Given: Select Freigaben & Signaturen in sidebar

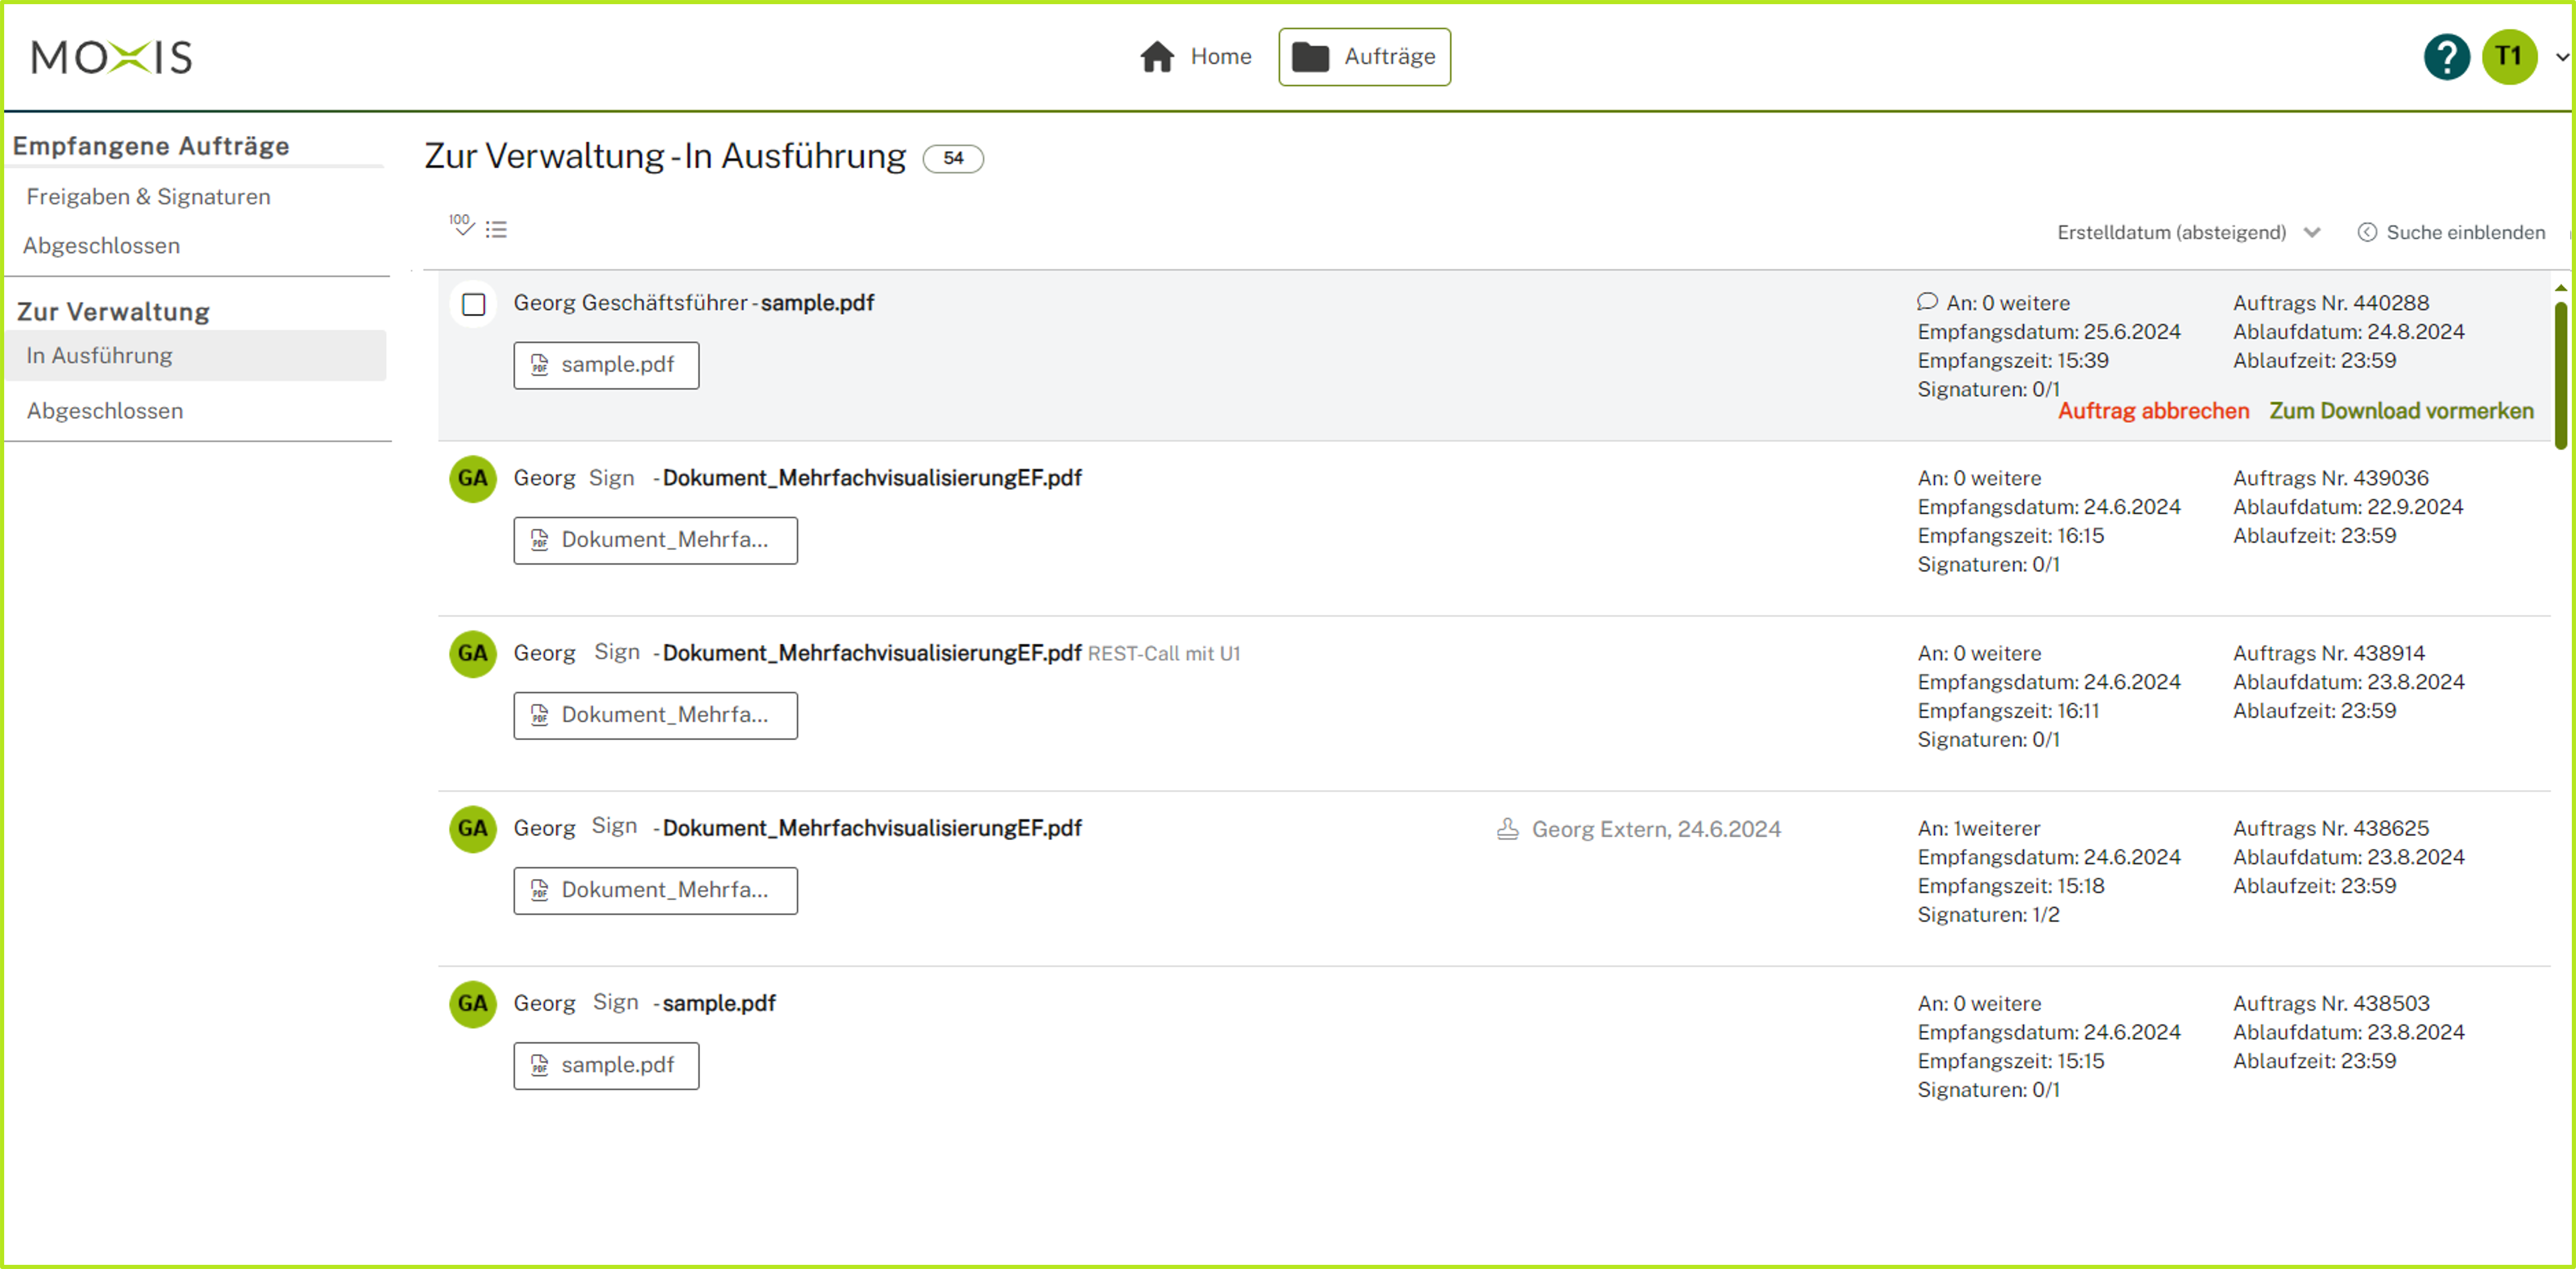Looking at the screenshot, I should [149, 196].
